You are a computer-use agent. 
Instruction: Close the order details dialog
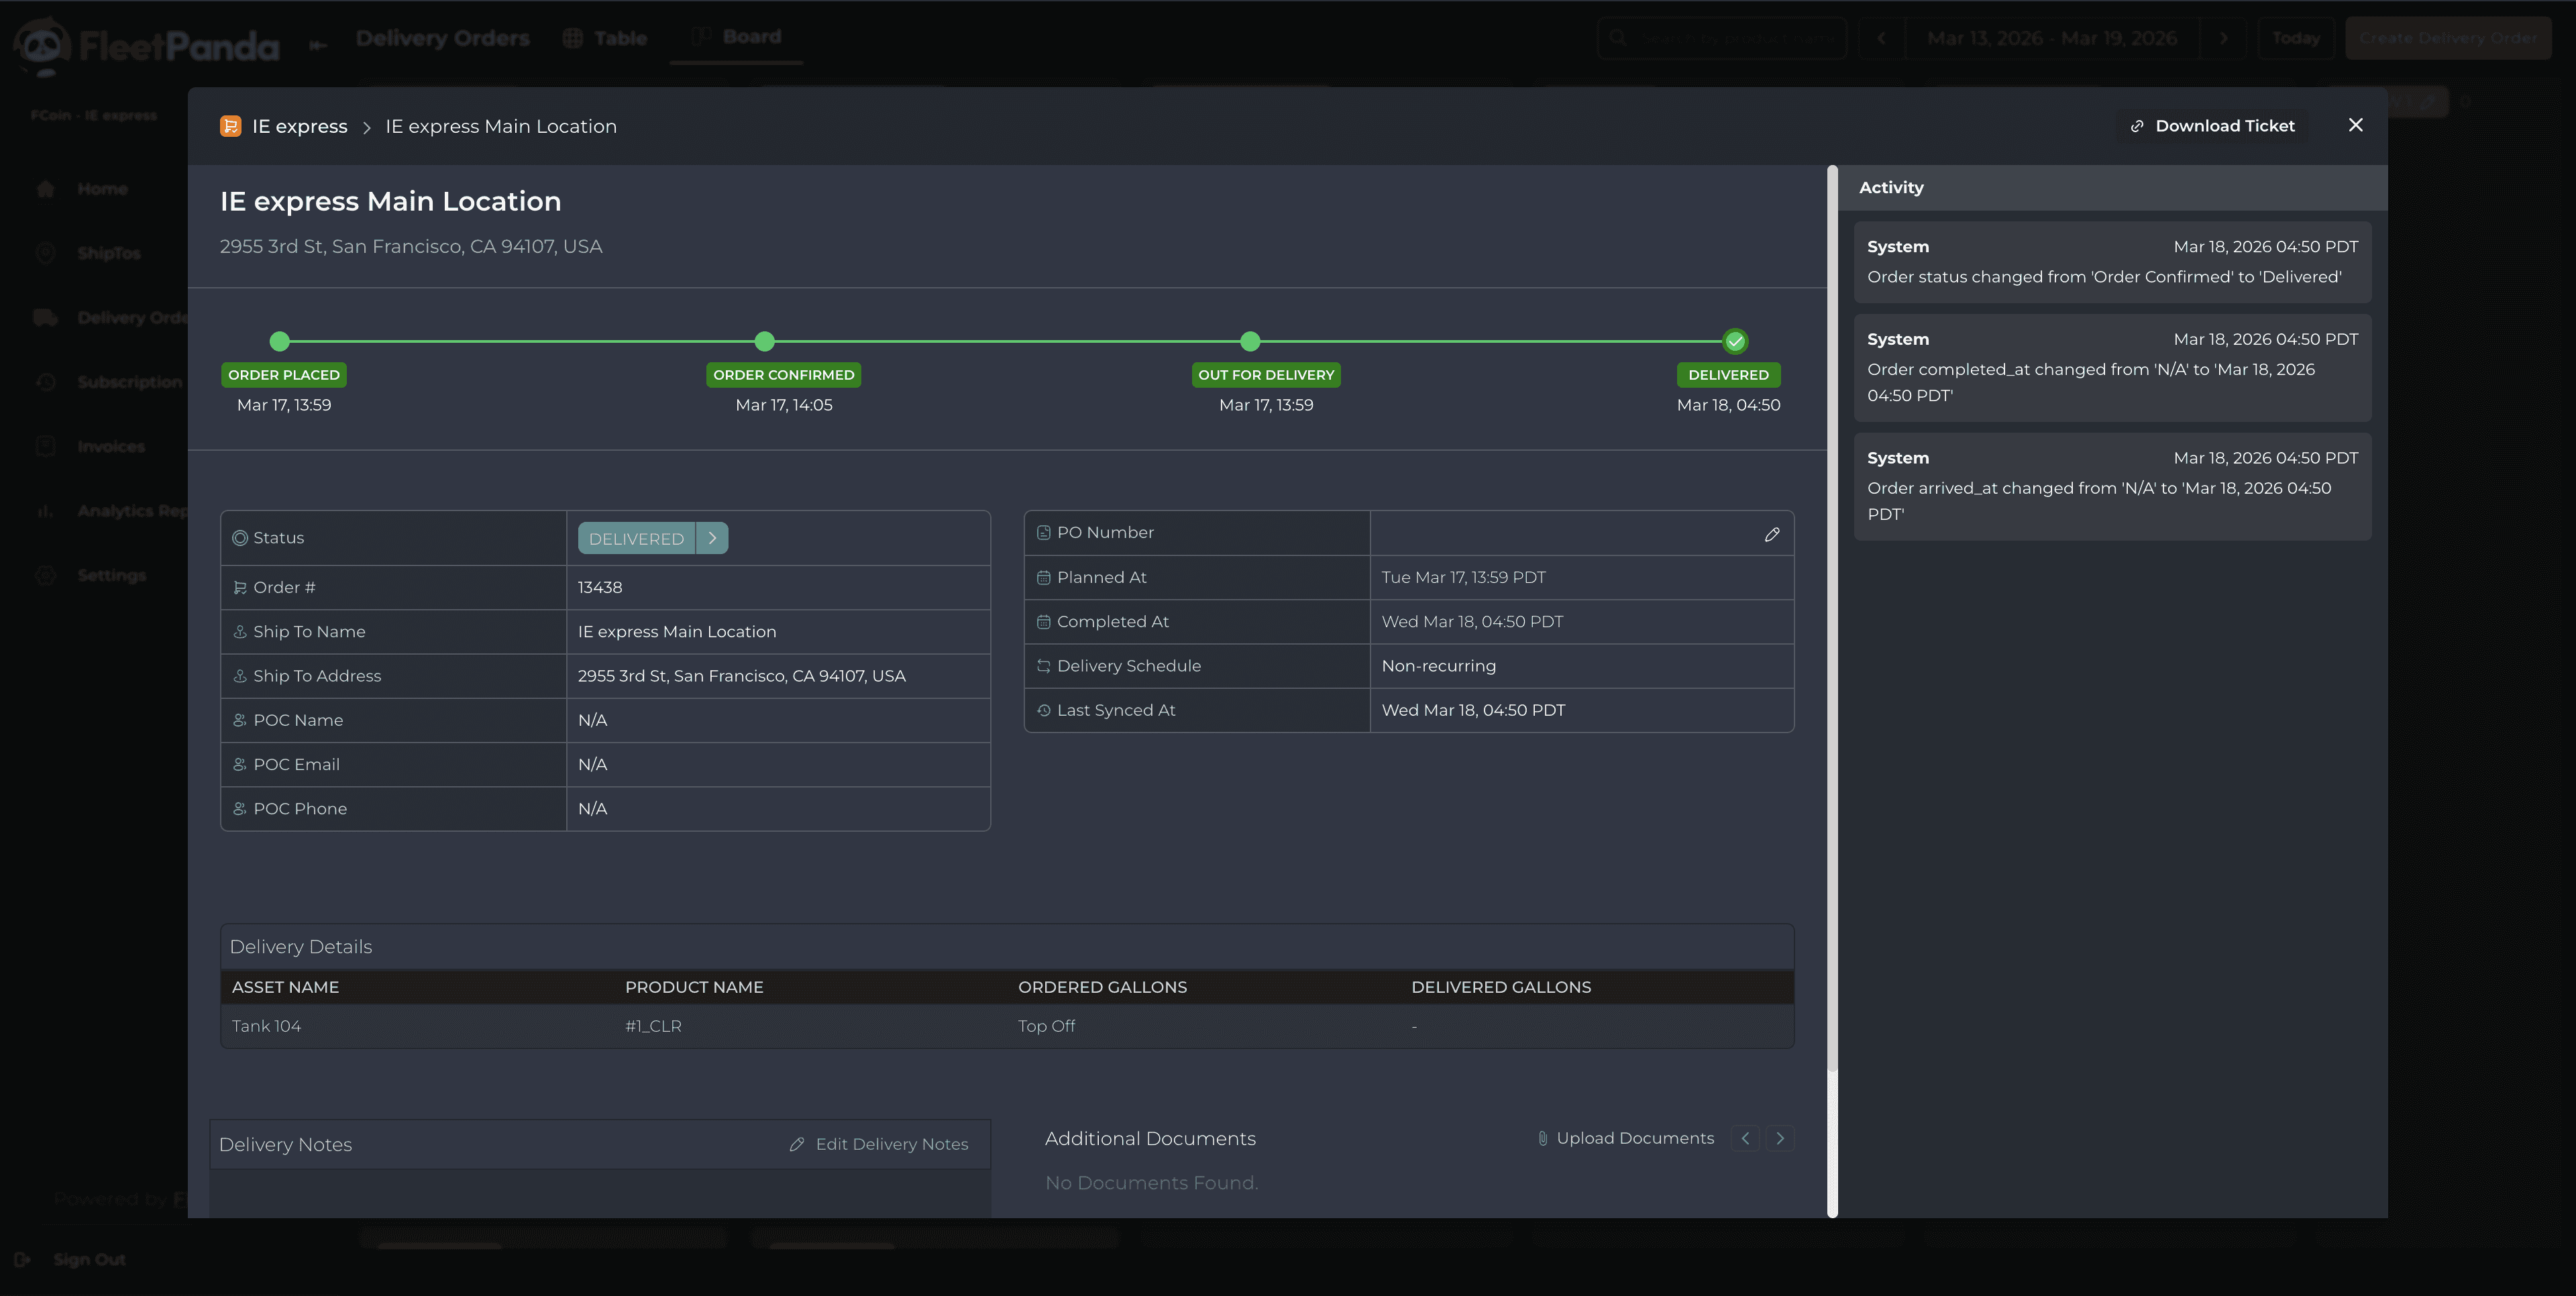(x=2355, y=125)
